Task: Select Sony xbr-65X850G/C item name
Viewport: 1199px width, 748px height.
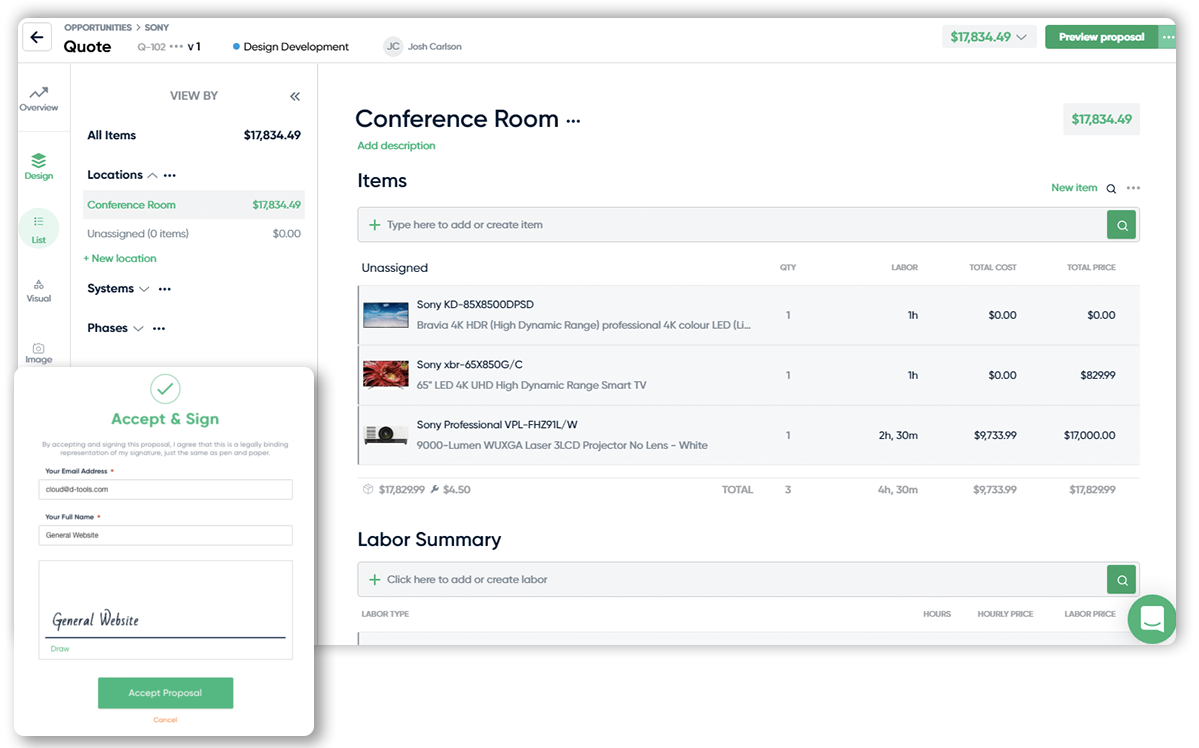Action: pos(470,365)
